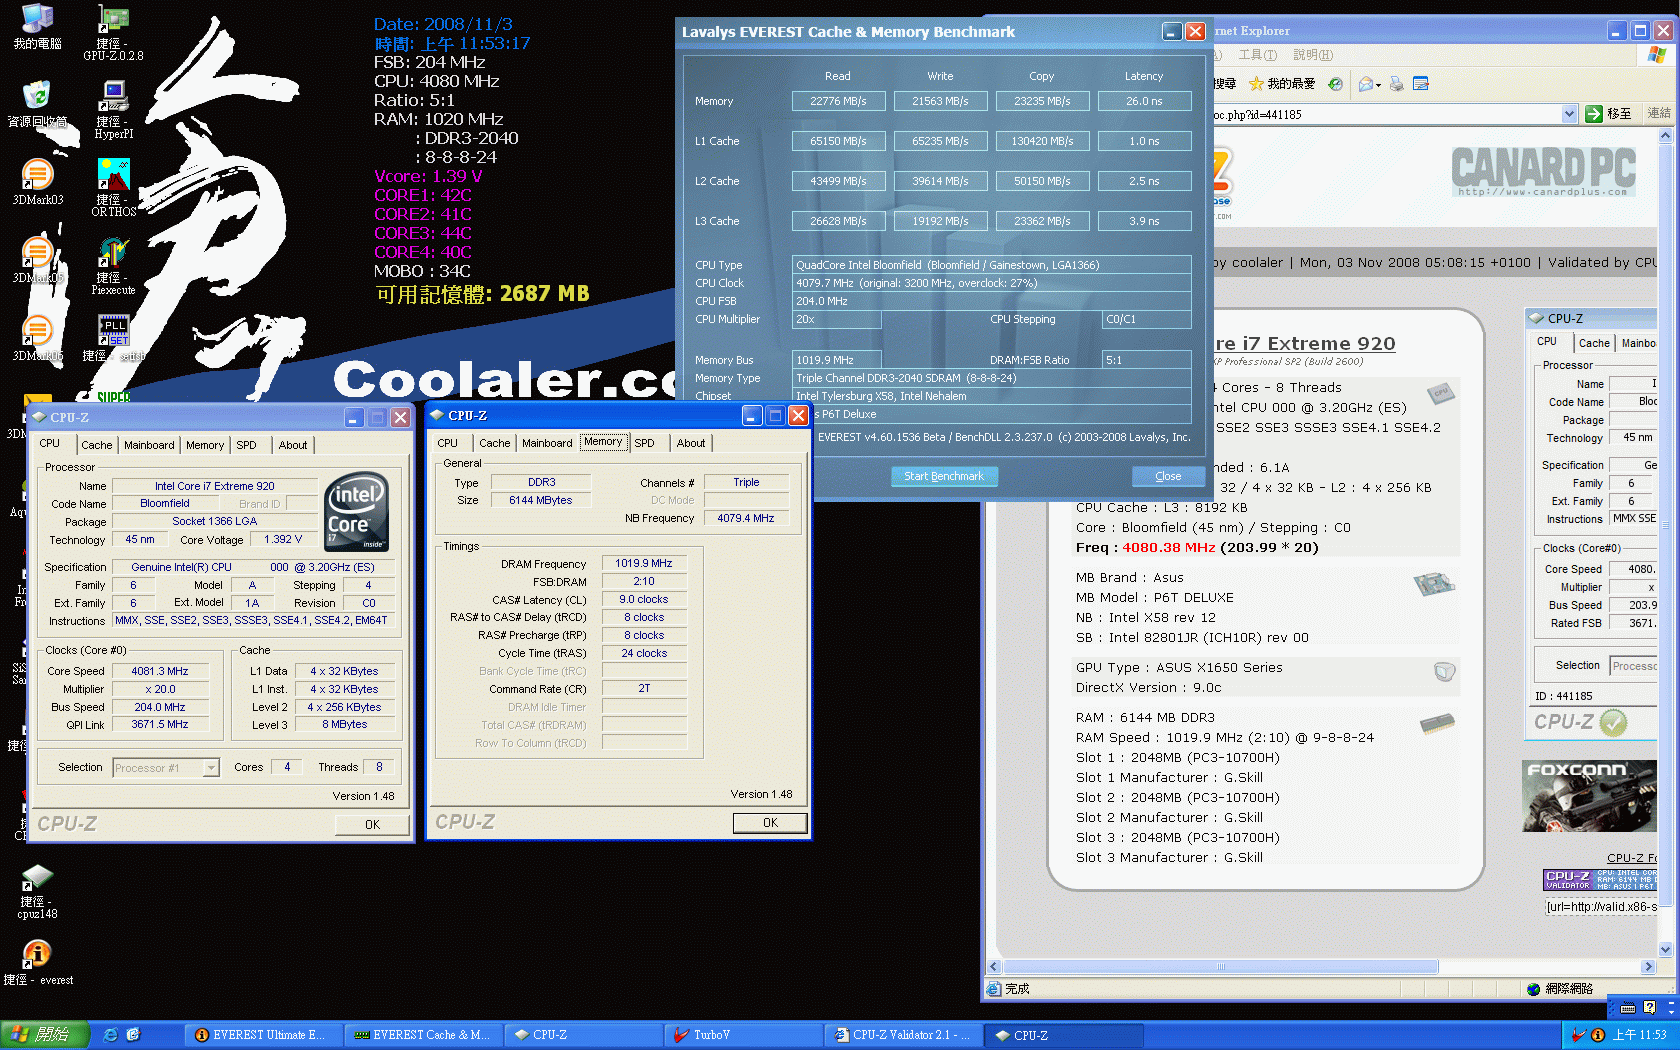Open the Mainboard tab in the left CPU-Z window
This screenshot has width=1680, height=1050.
[149, 445]
